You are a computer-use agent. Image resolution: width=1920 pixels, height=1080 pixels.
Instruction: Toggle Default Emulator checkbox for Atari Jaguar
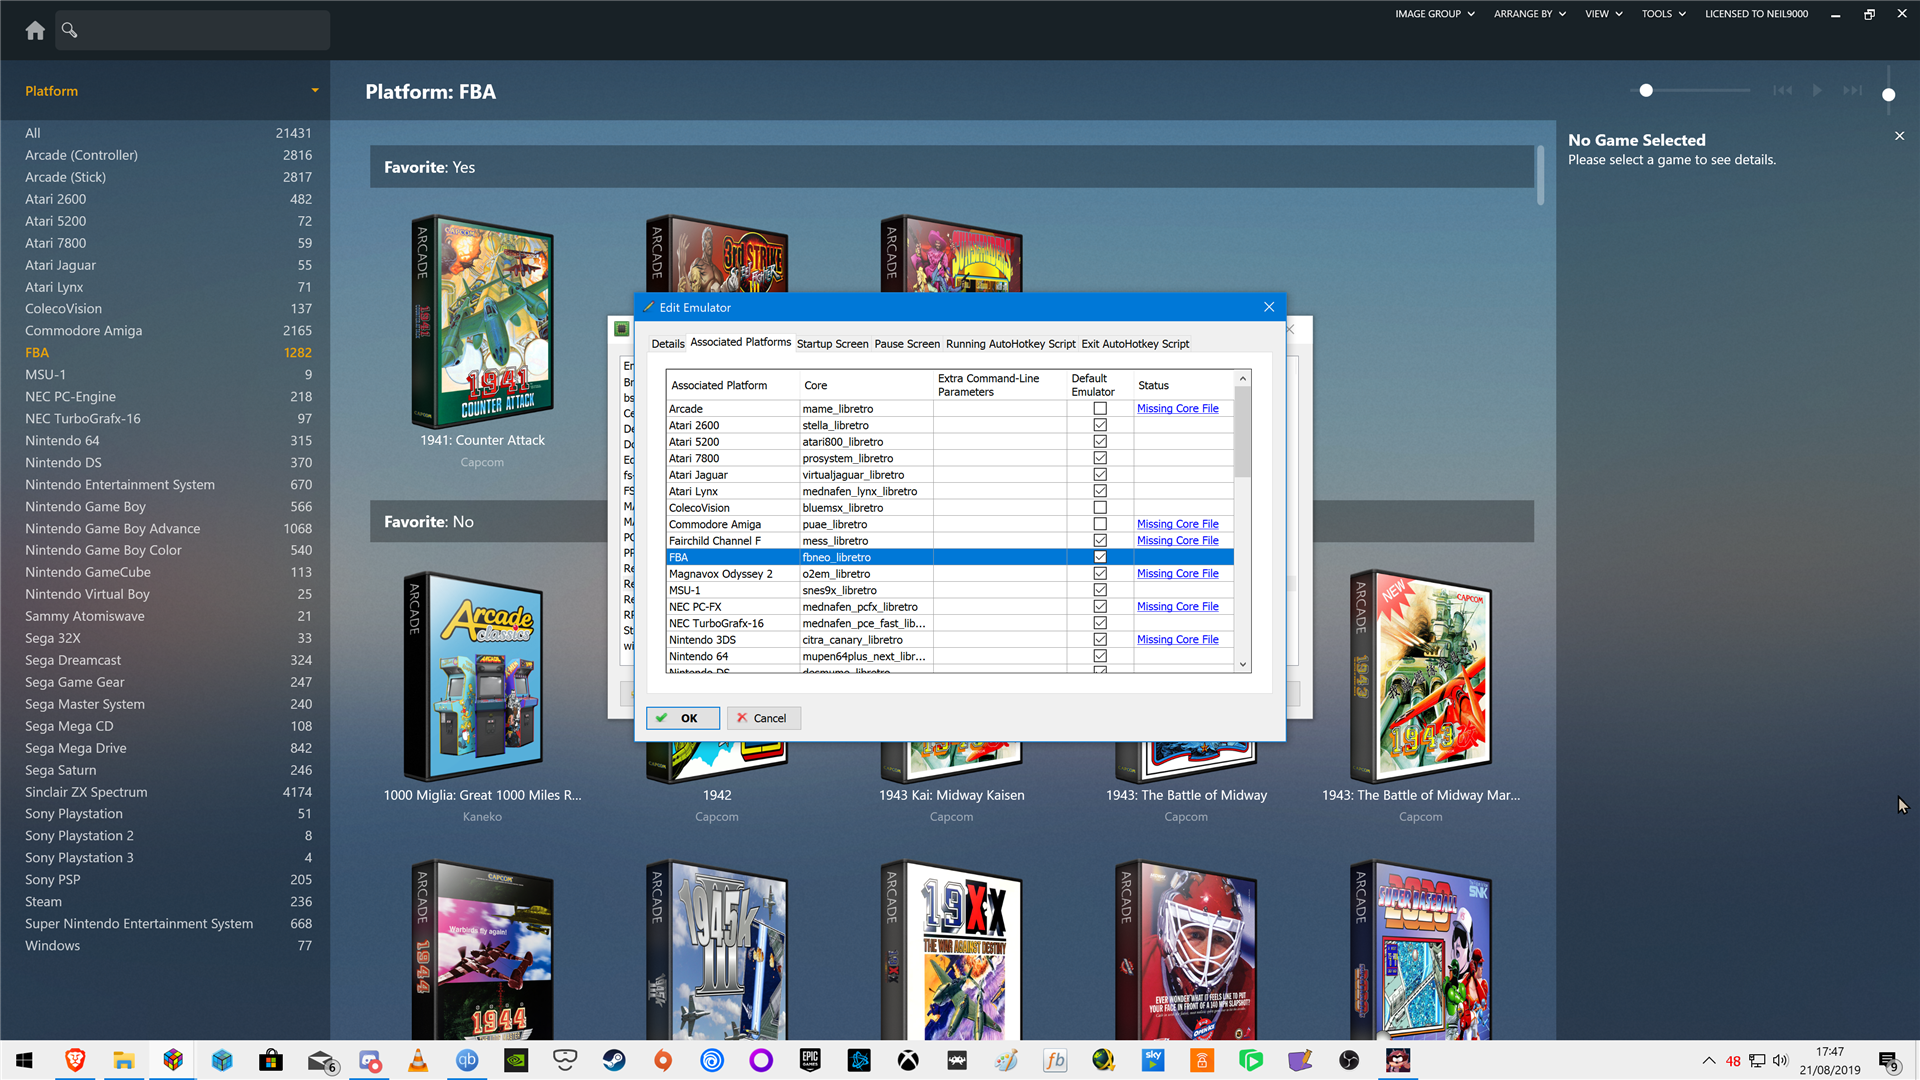[x=1100, y=474]
